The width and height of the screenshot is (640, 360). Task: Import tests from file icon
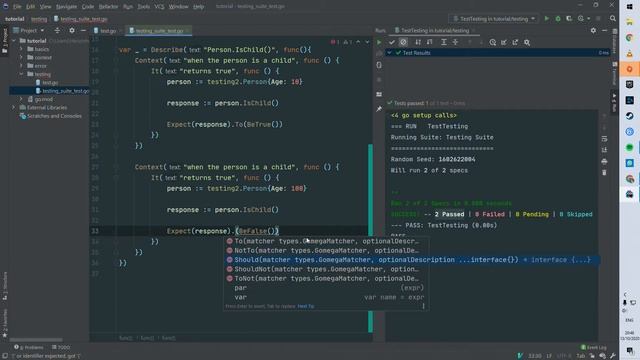pyautogui.click(x=504, y=42)
